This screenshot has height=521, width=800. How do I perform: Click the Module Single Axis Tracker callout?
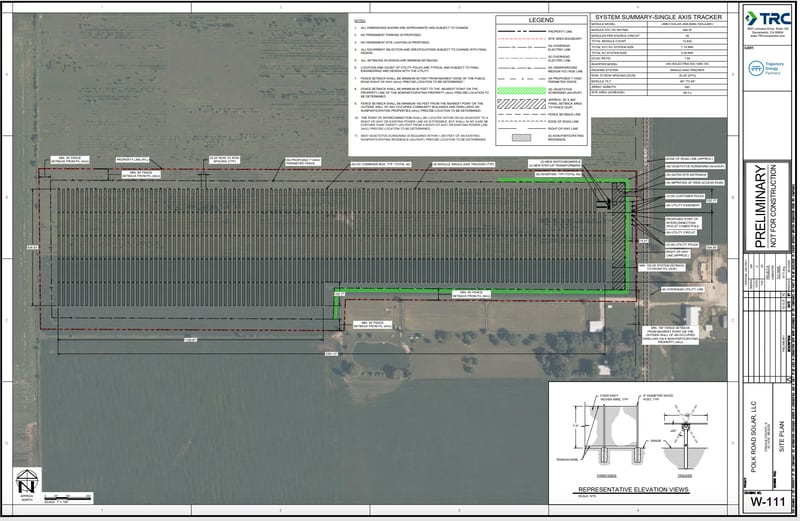click(x=464, y=165)
